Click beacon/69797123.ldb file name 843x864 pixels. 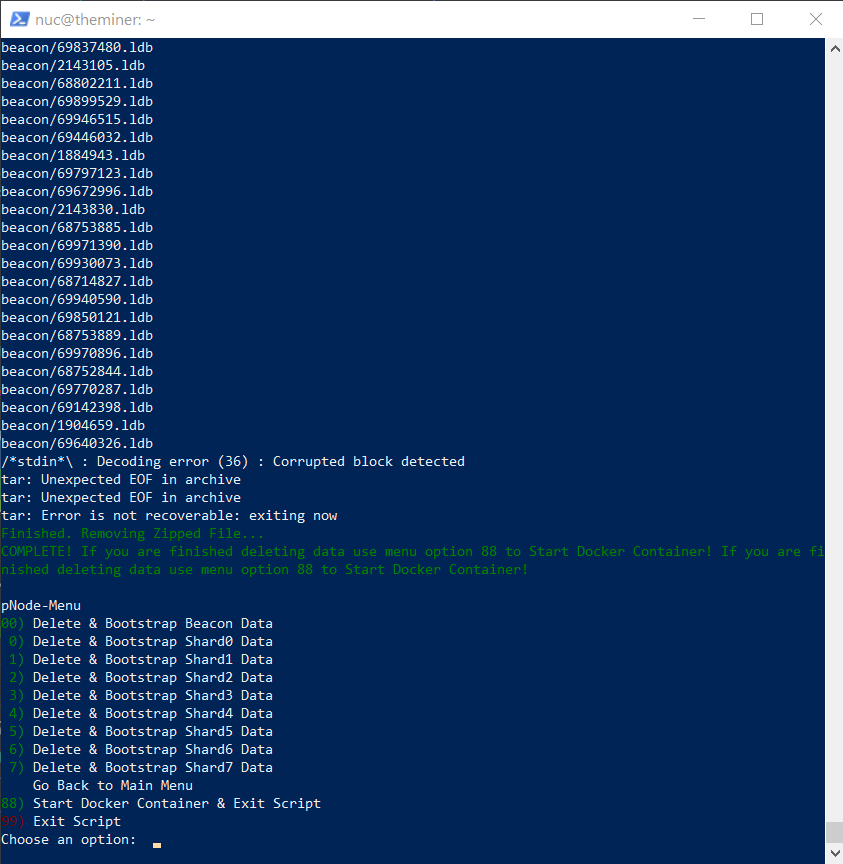[77, 174]
